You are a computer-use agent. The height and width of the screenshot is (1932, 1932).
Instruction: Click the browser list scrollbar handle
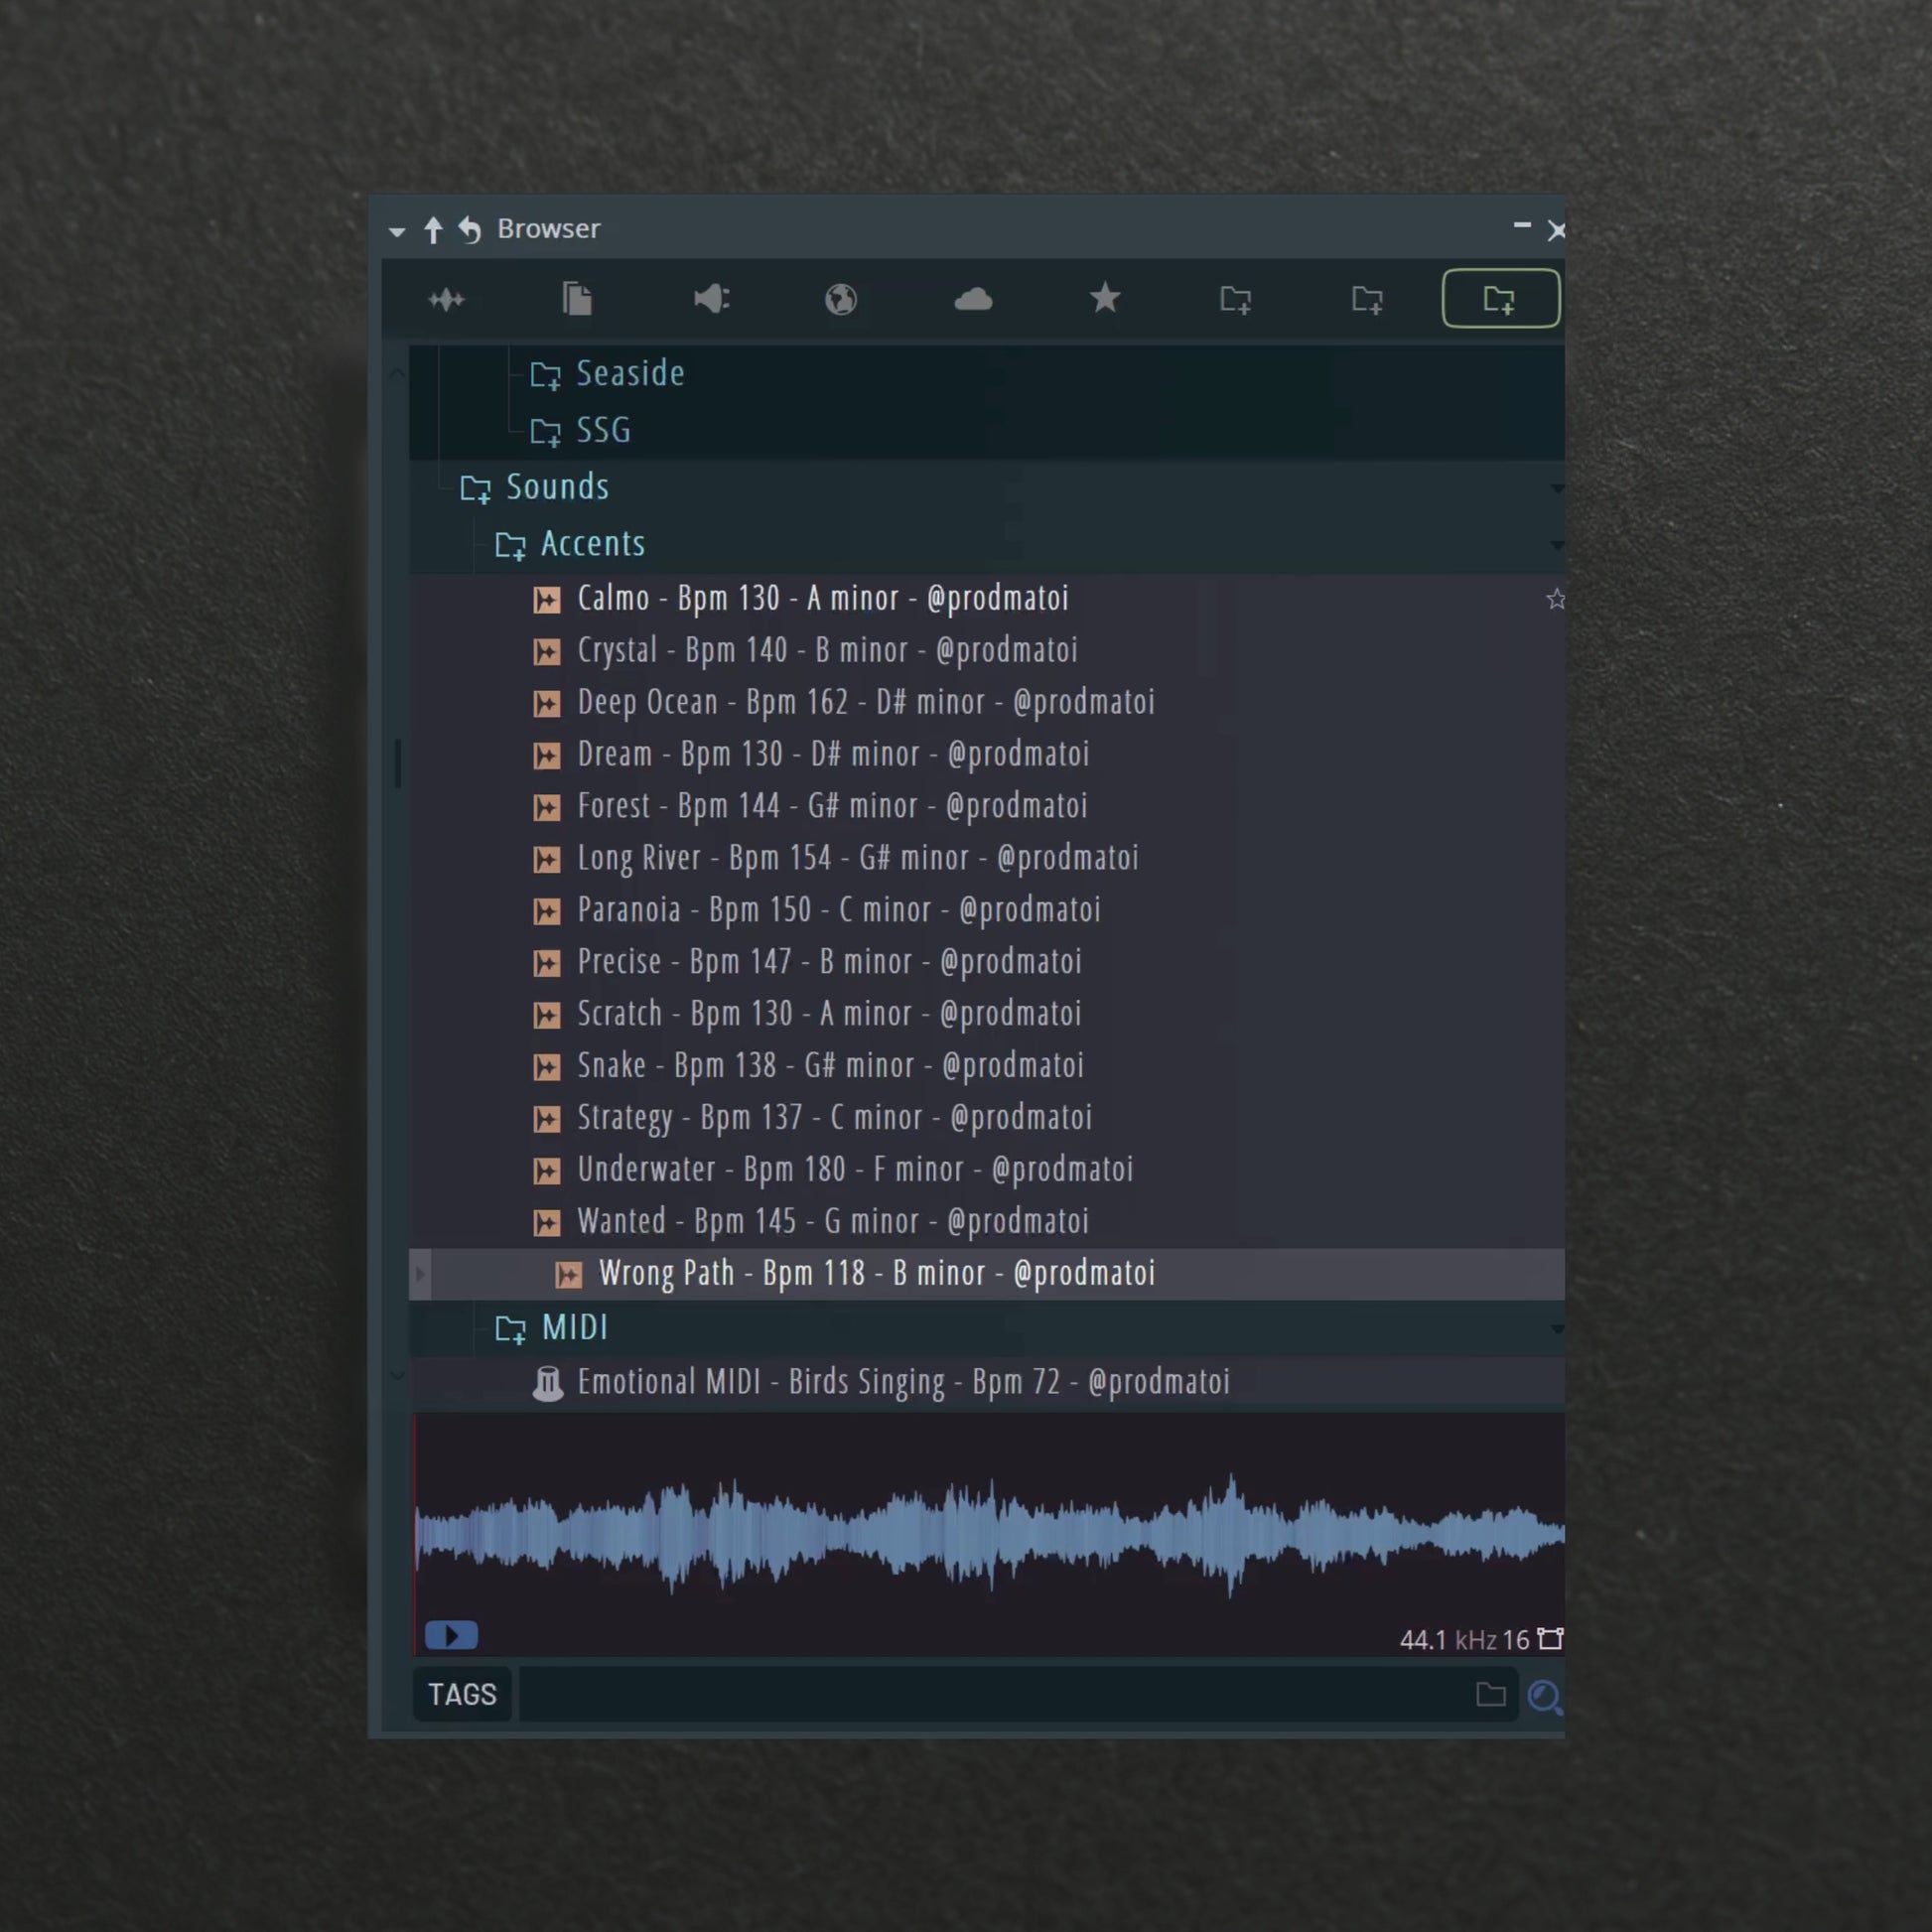click(398, 764)
